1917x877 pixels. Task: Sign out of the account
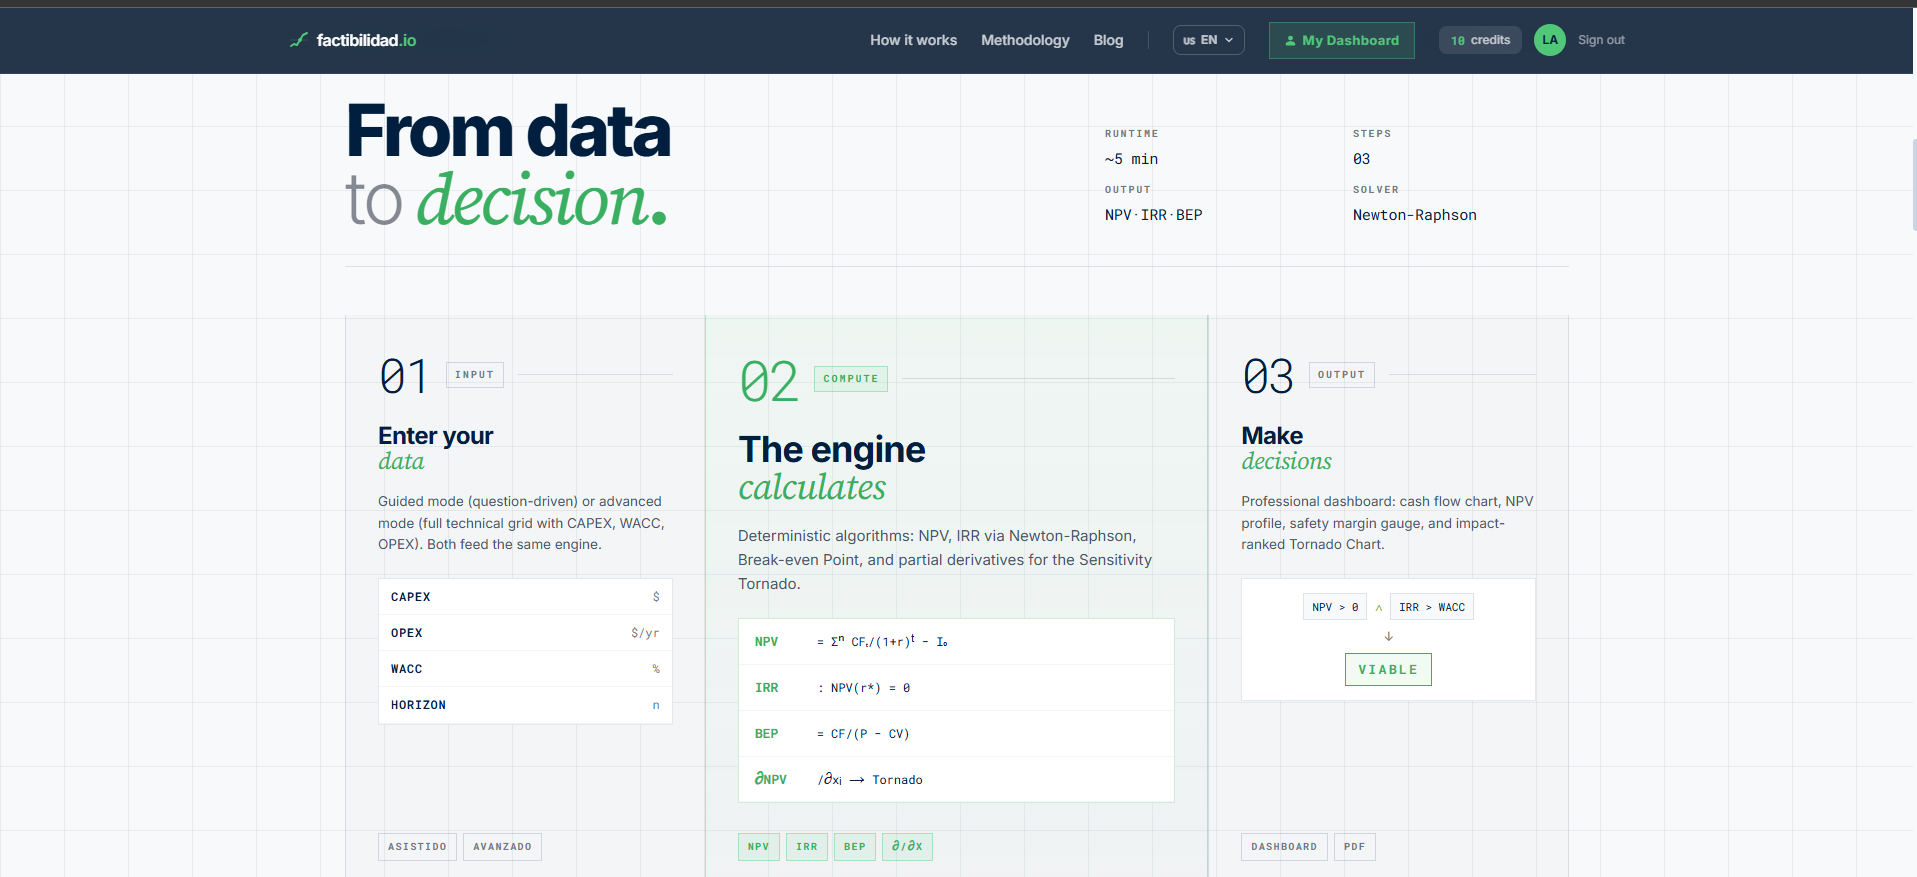(1601, 40)
